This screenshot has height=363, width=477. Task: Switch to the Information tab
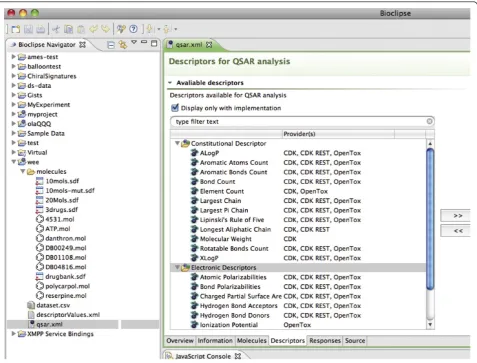(x=215, y=341)
